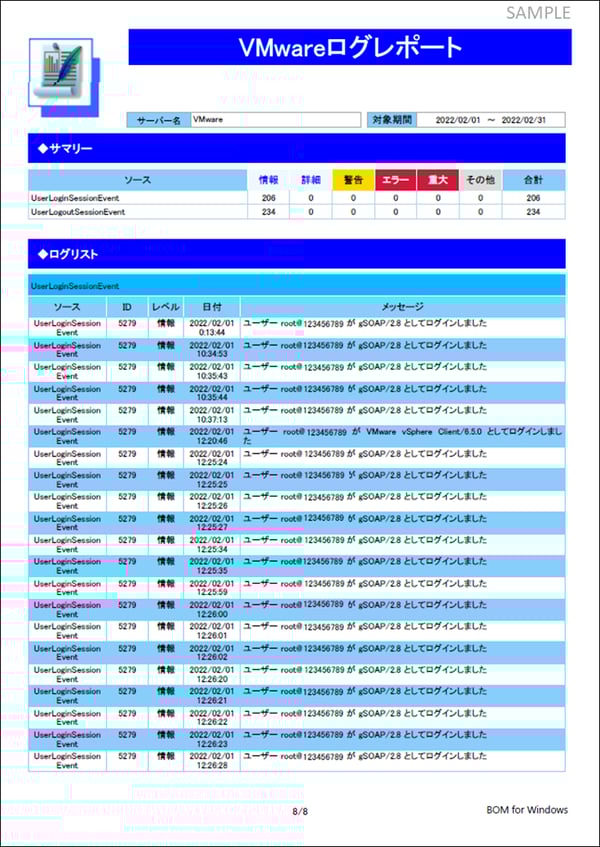
Task: Select the log date 2022/02/01 12:26:22
Action: click(x=212, y=717)
